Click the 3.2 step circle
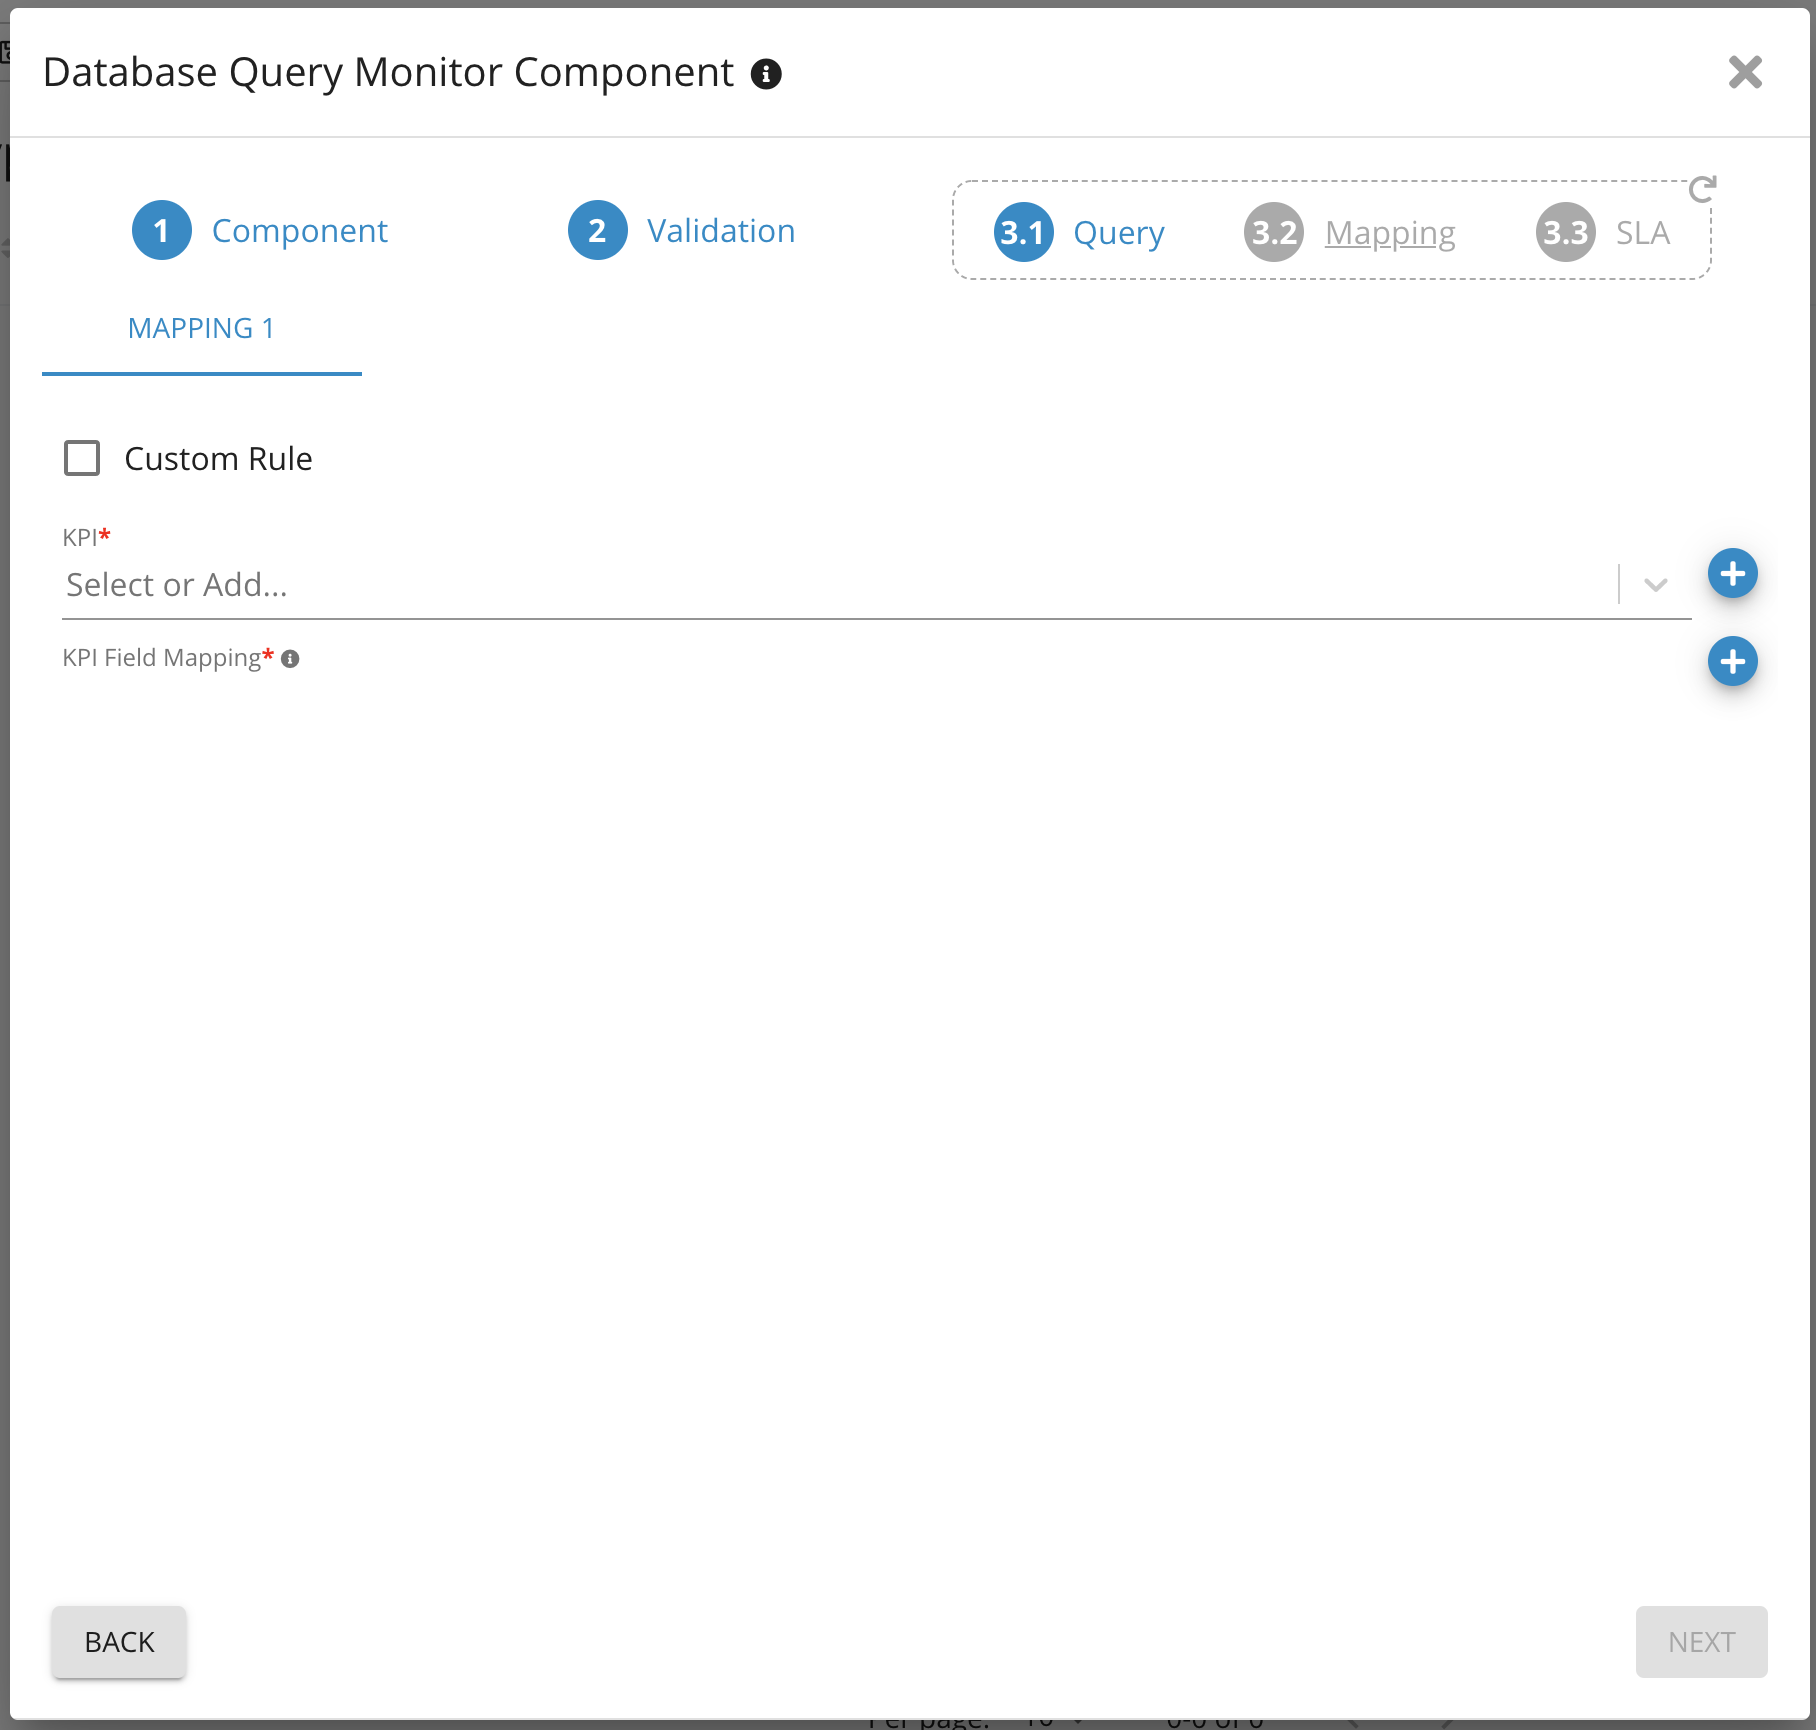 click(x=1273, y=233)
